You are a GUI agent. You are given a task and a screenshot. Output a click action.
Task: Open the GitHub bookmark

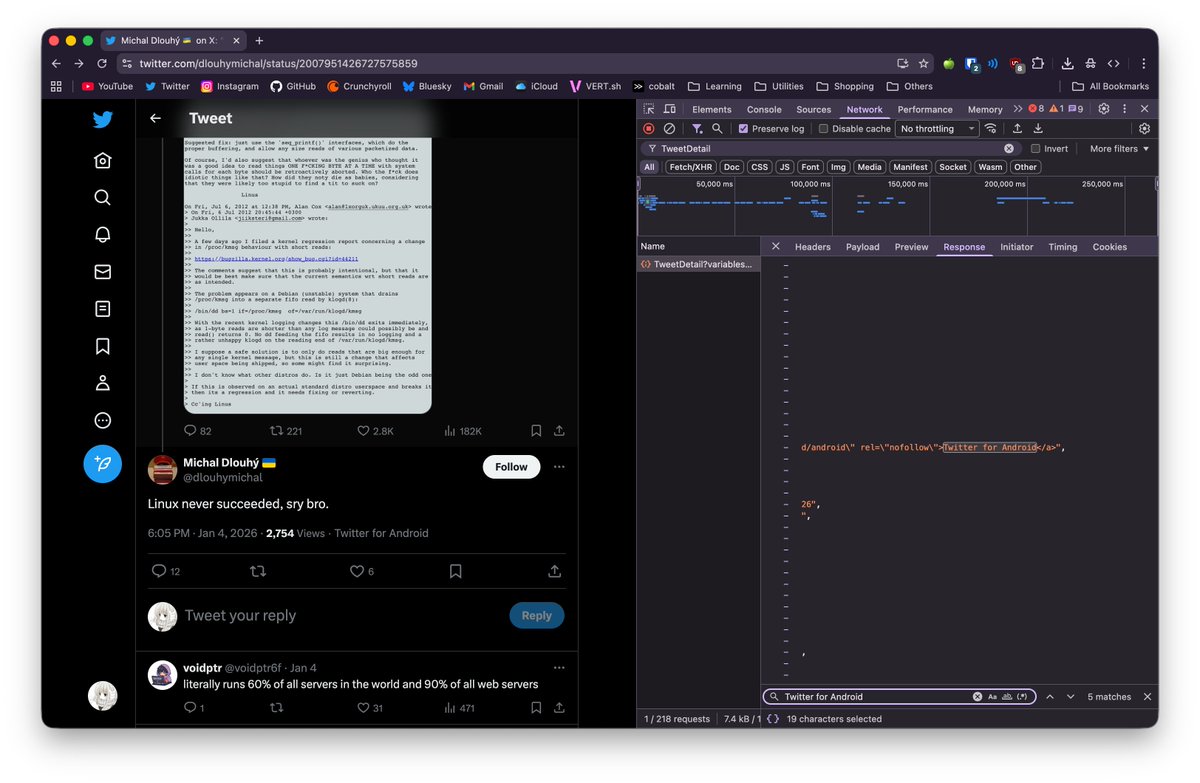[292, 86]
